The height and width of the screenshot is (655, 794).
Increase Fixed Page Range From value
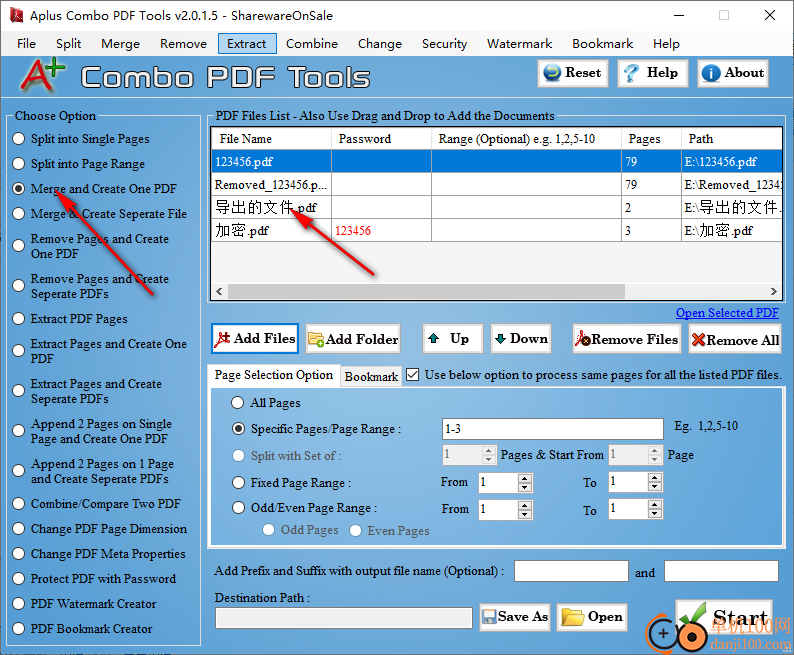(525, 478)
